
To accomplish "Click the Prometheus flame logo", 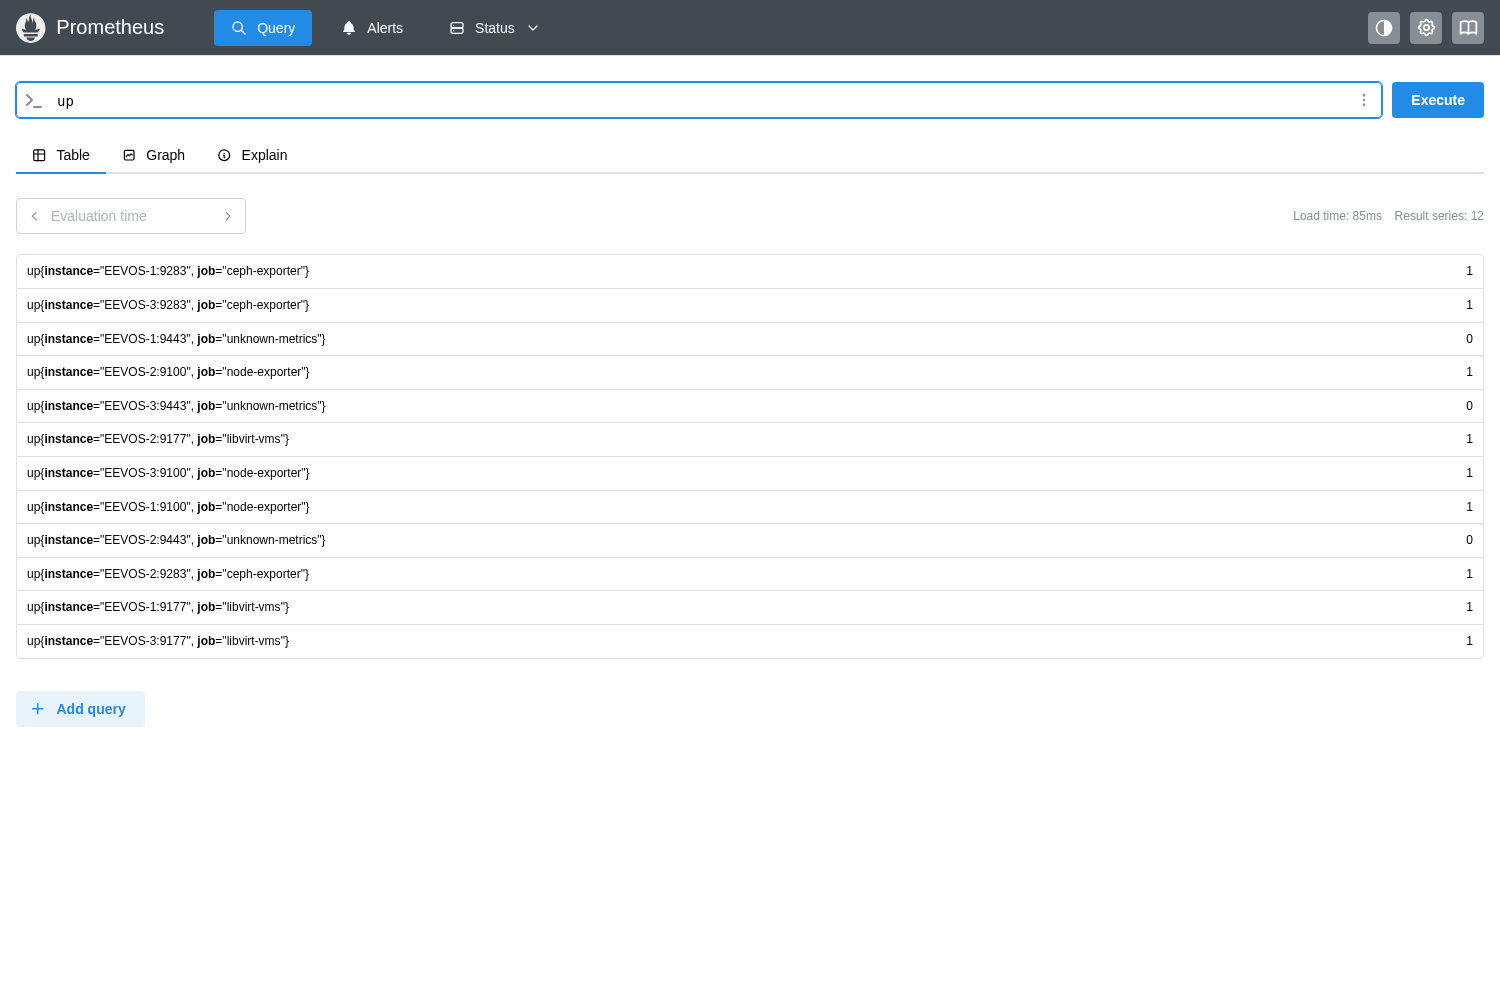I will coord(31,28).
